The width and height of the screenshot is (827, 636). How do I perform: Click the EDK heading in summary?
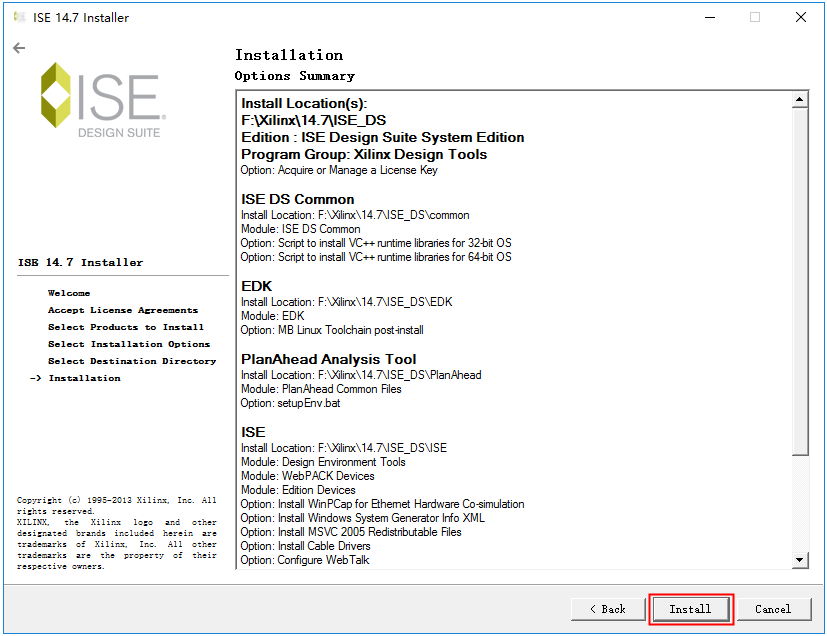tap(258, 286)
